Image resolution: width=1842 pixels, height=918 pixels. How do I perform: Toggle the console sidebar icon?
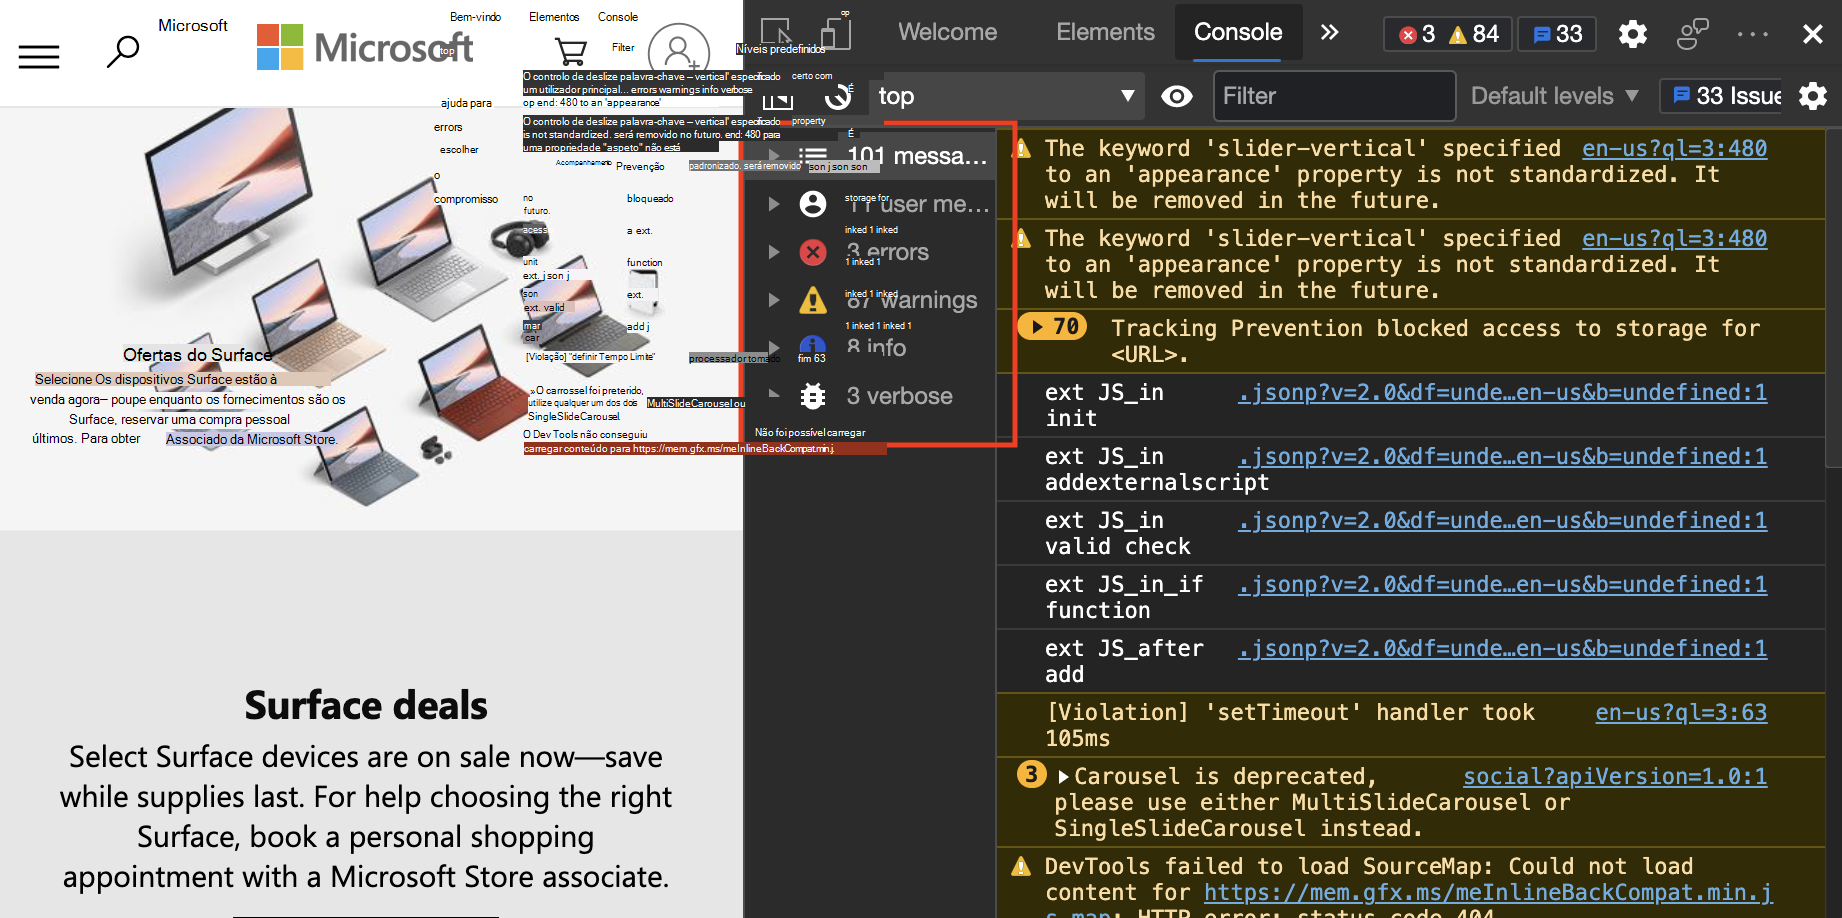(x=778, y=97)
